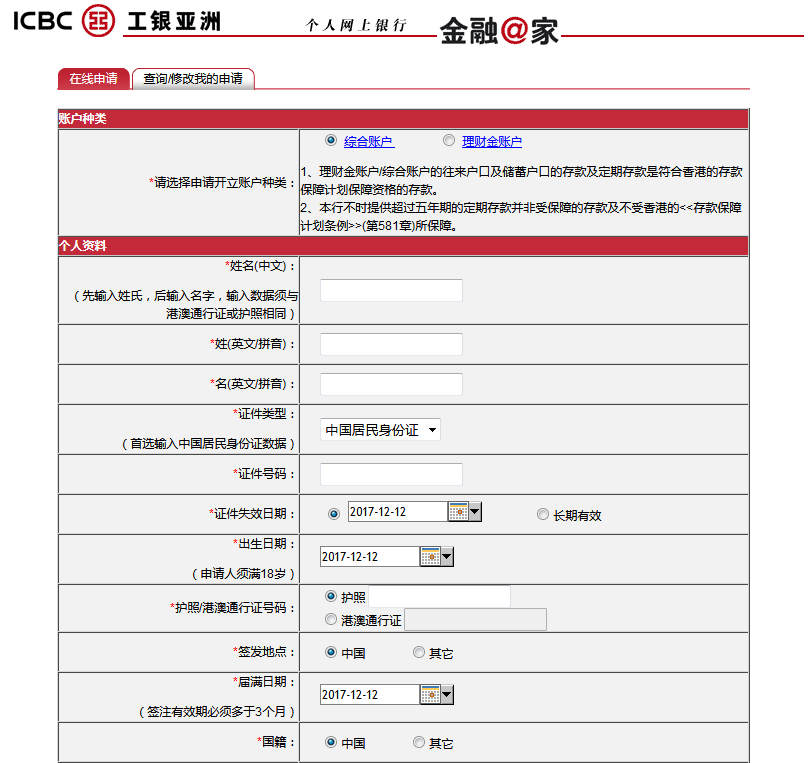This screenshot has height=763, width=809.
Task: Select 其它 for 签发地点
Action: click(418, 652)
